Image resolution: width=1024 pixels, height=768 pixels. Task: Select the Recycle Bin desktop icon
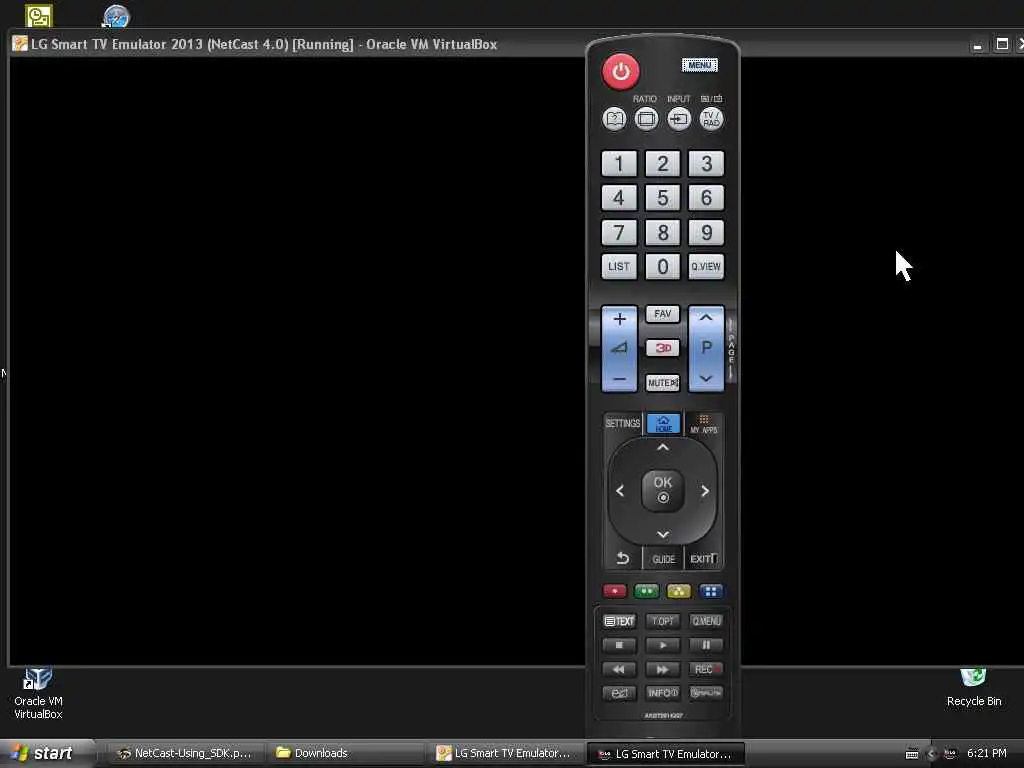point(974,688)
